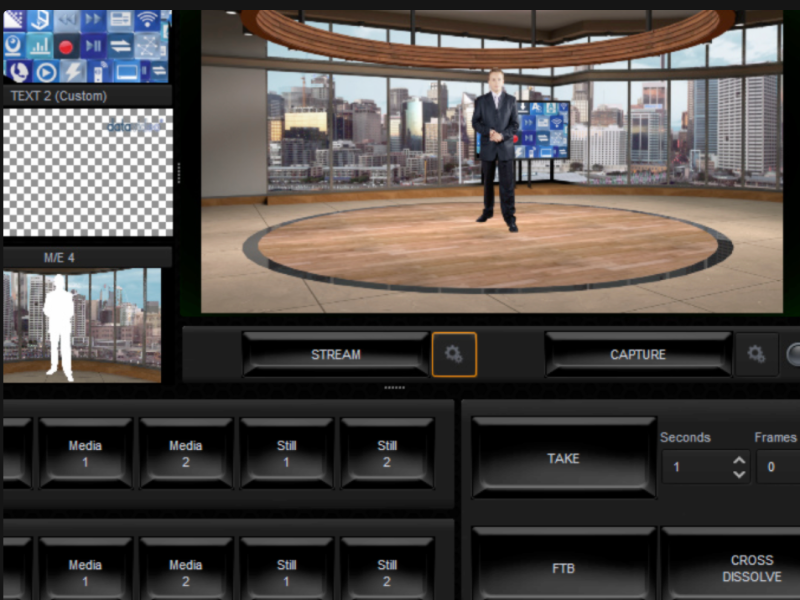Select Still 2 in the upper source row
The width and height of the screenshot is (800, 600).
tap(387, 454)
